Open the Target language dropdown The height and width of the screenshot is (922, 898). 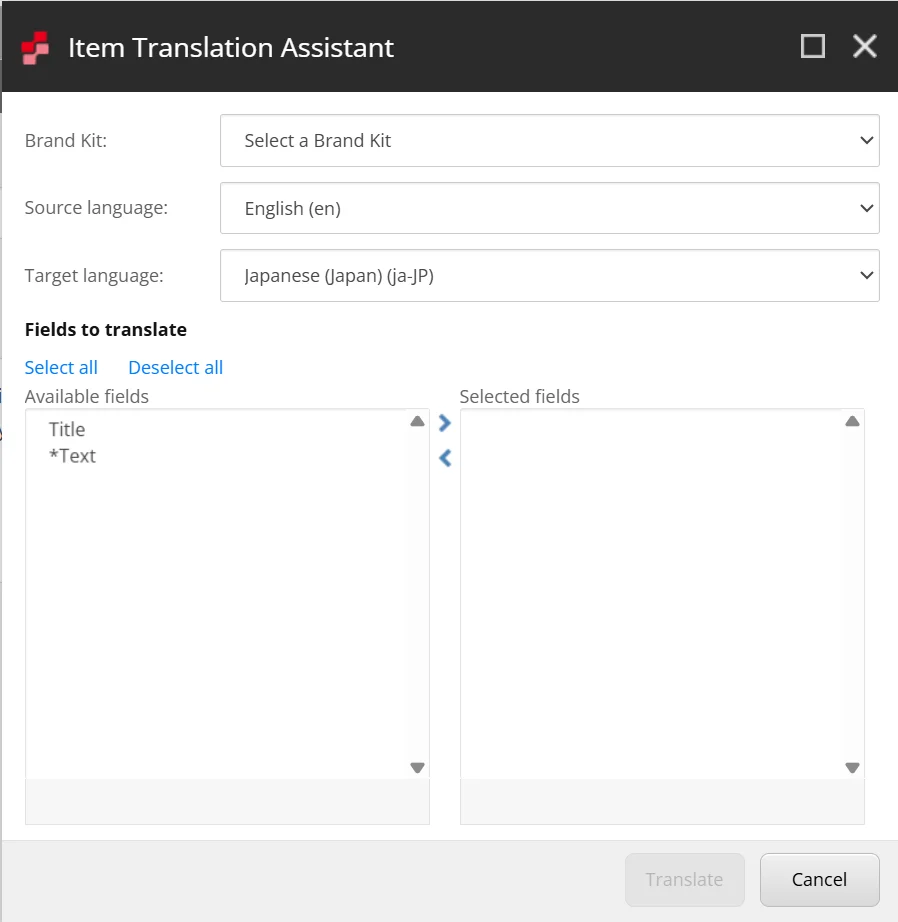pos(550,276)
